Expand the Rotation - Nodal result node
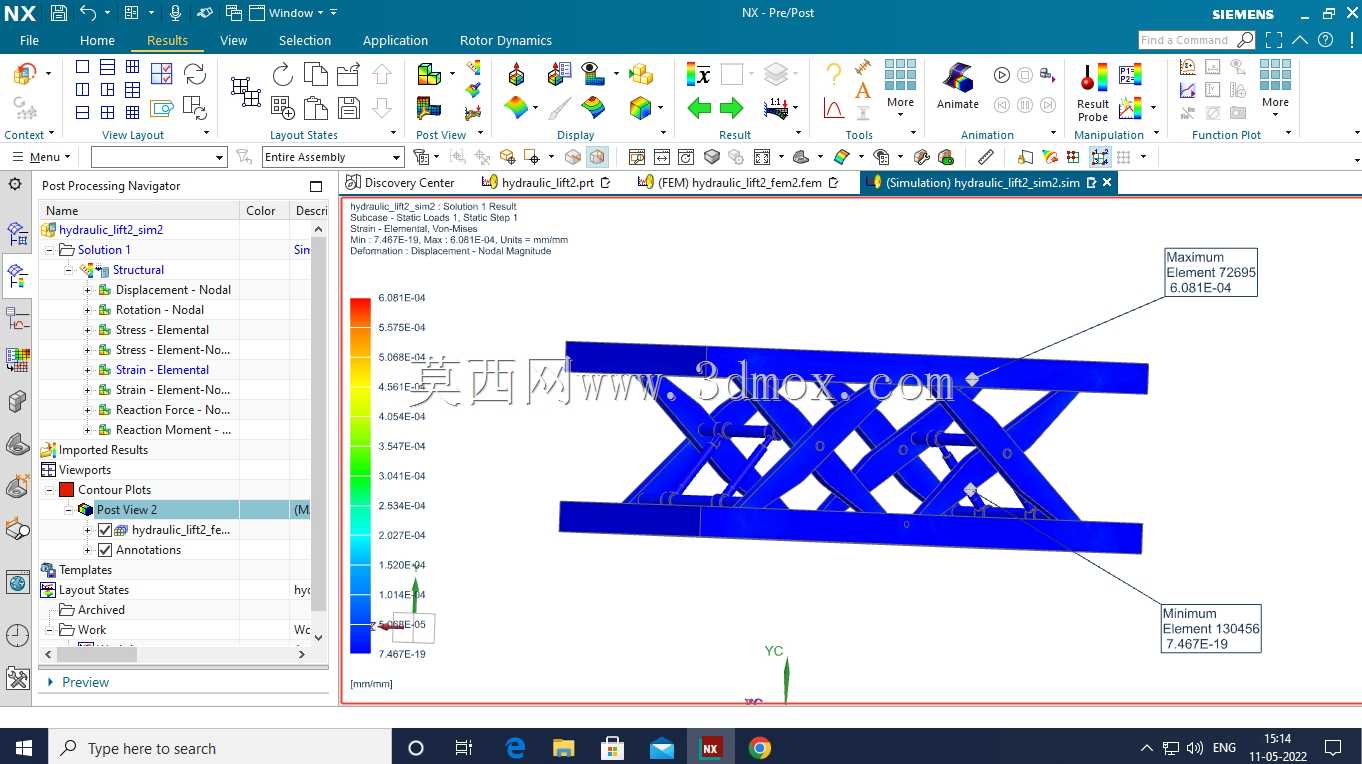Image resolution: width=1362 pixels, height=764 pixels. click(x=87, y=310)
